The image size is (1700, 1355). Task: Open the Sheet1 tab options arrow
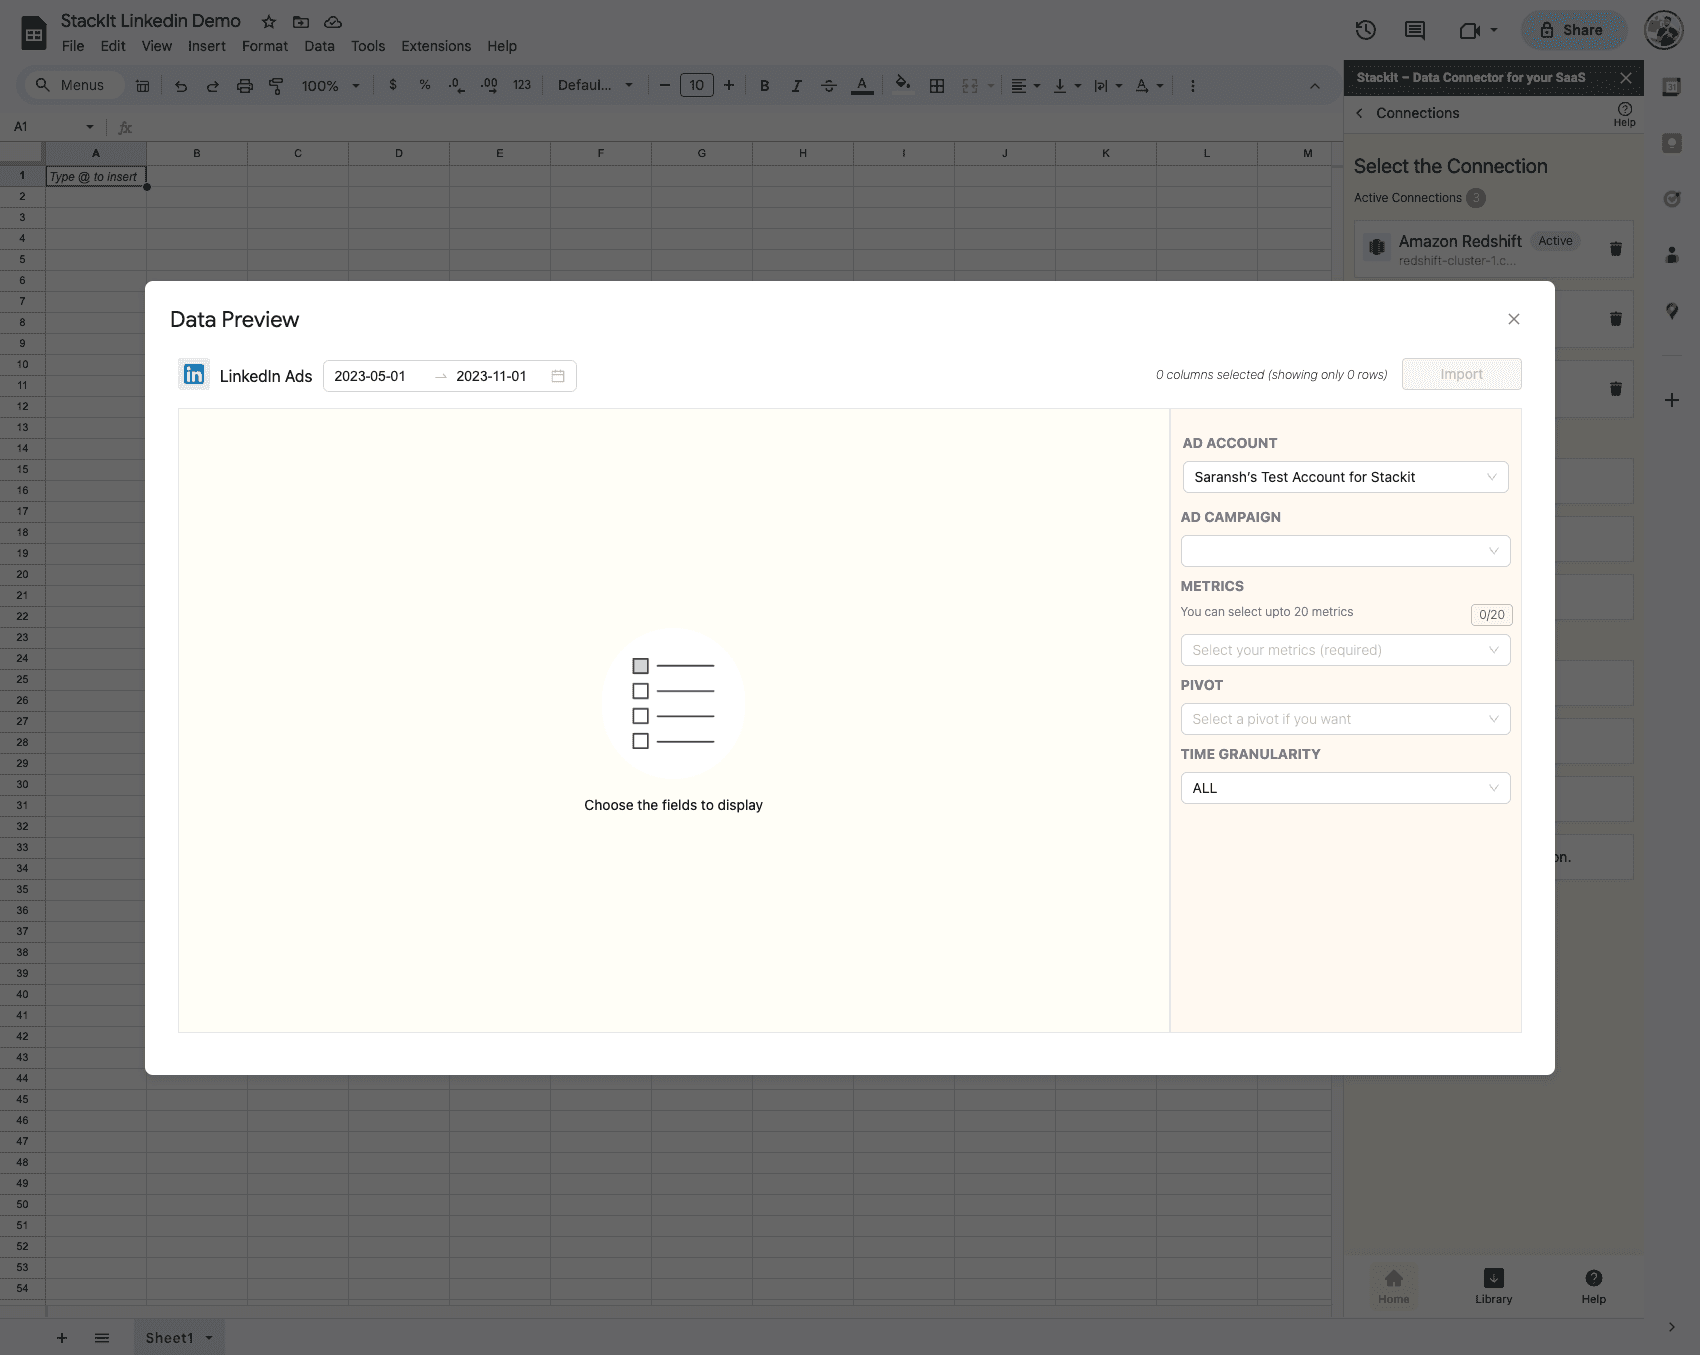(209, 1338)
